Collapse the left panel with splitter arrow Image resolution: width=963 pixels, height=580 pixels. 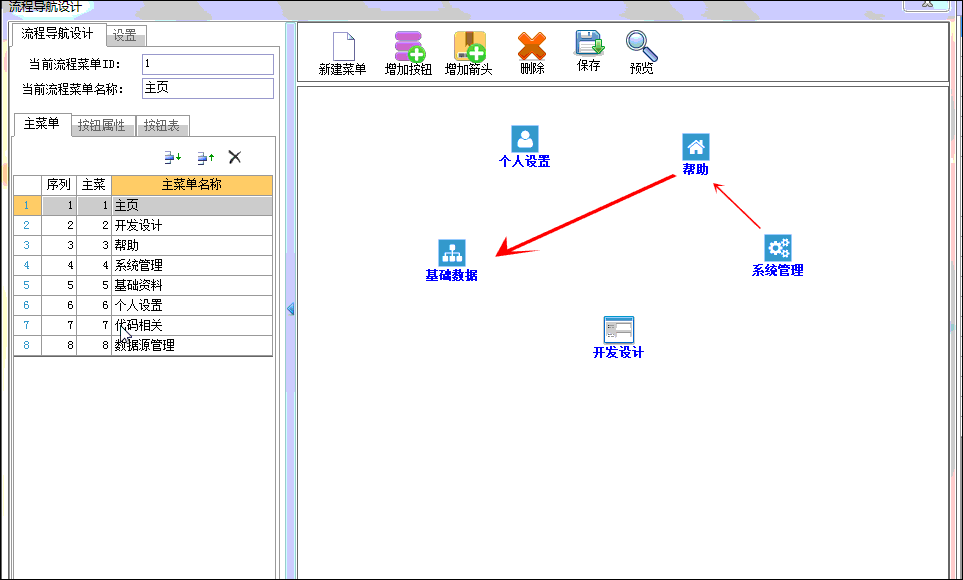tap(290, 309)
